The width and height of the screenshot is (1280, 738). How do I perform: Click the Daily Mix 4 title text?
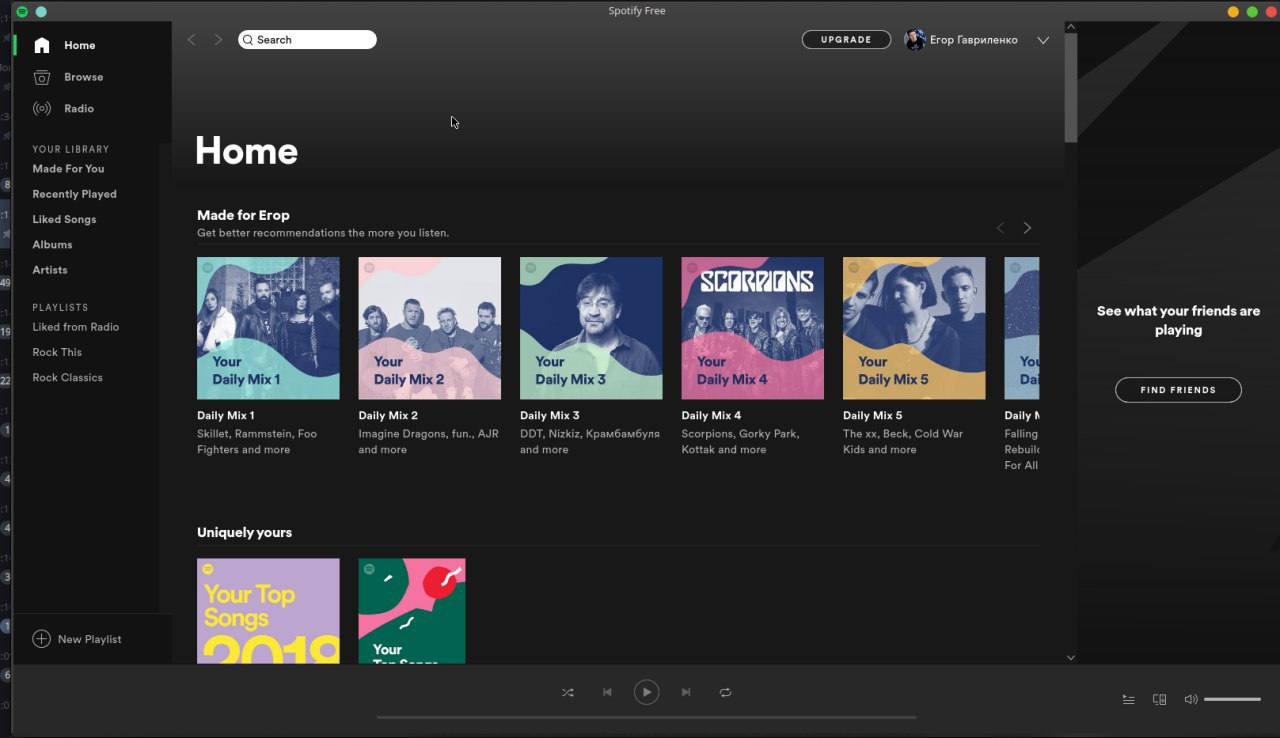712,415
